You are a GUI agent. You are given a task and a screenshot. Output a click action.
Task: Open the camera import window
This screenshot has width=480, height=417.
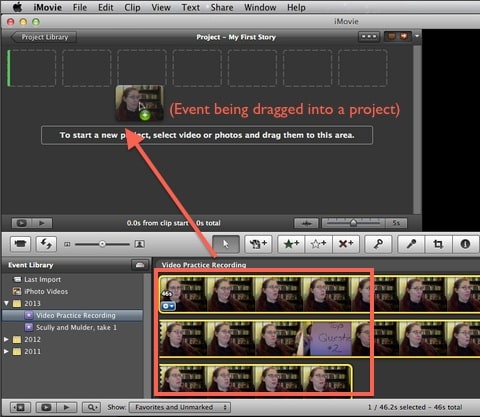pos(21,244)
